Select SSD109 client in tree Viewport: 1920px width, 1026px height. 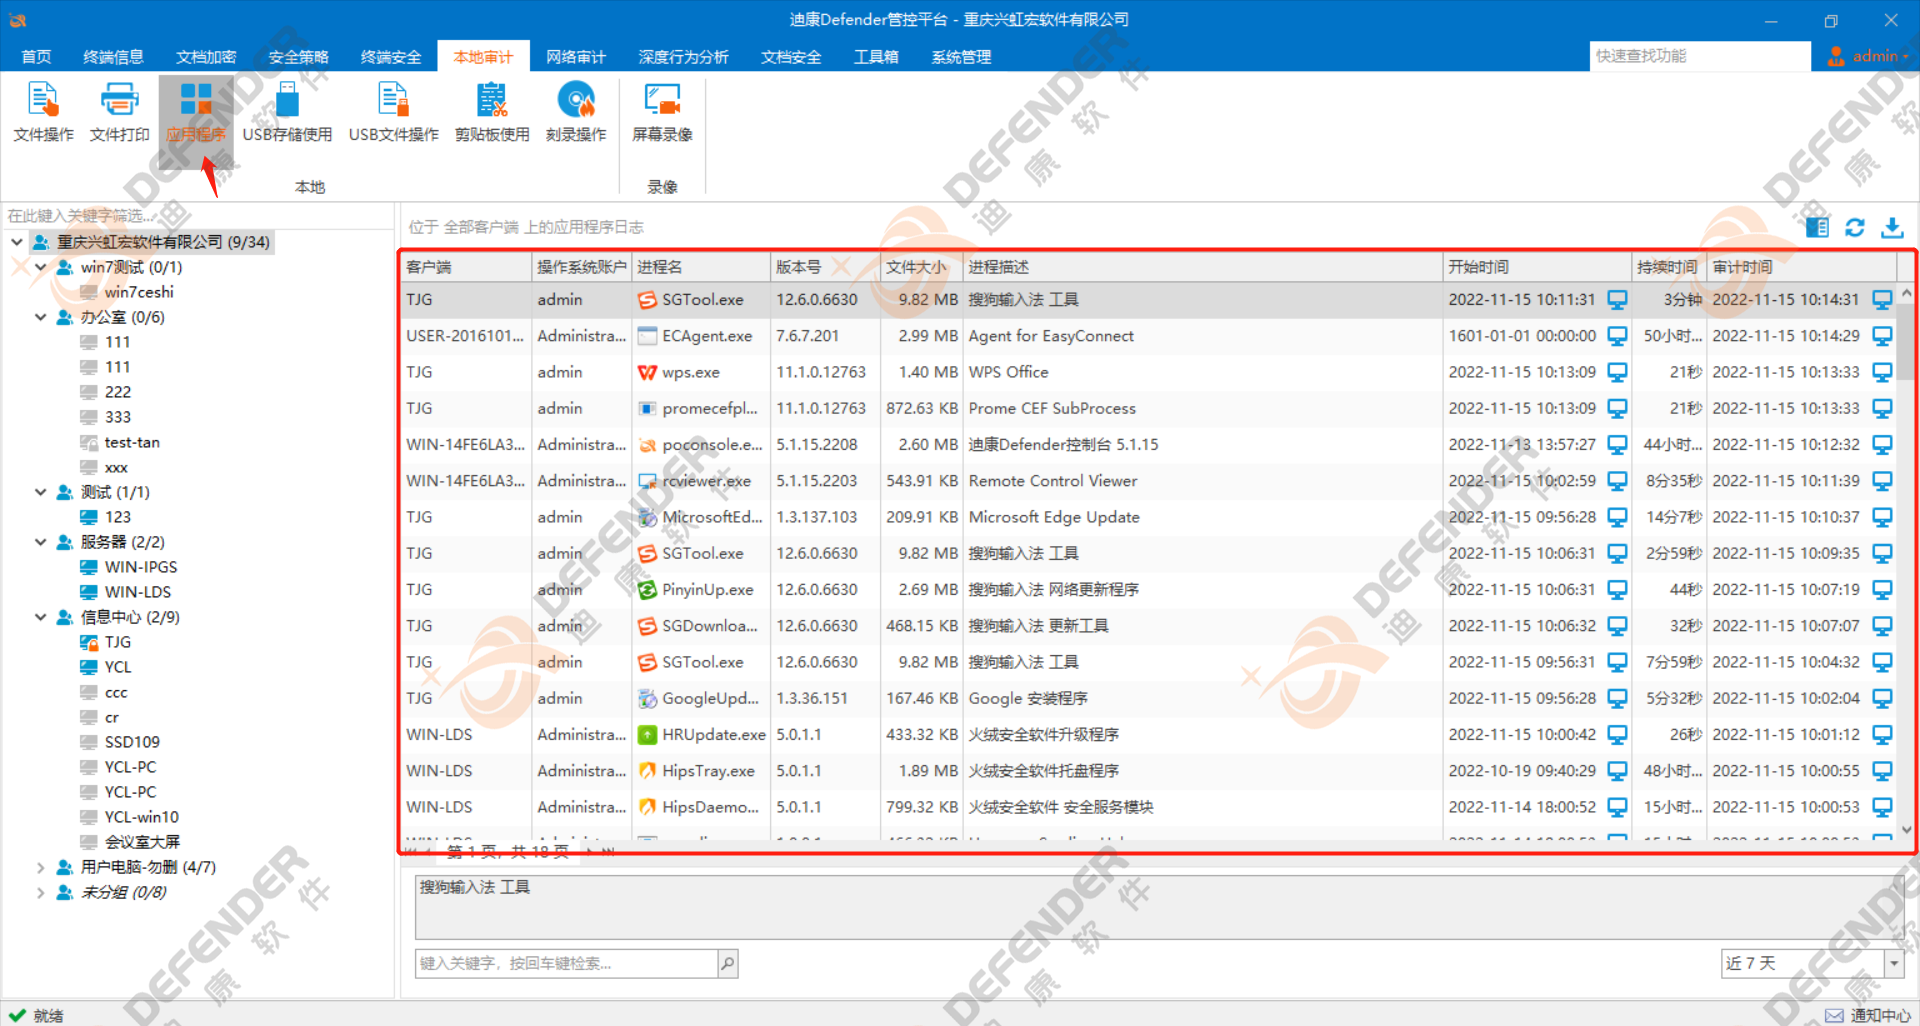132,742
